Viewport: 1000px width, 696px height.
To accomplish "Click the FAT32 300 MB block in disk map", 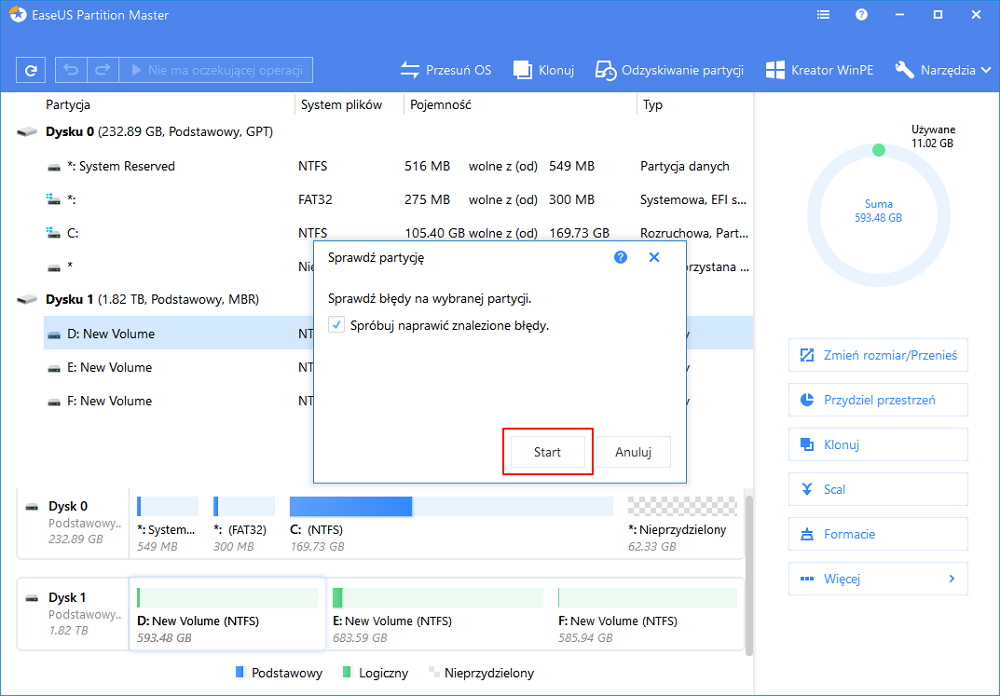I will pos(243,524).
